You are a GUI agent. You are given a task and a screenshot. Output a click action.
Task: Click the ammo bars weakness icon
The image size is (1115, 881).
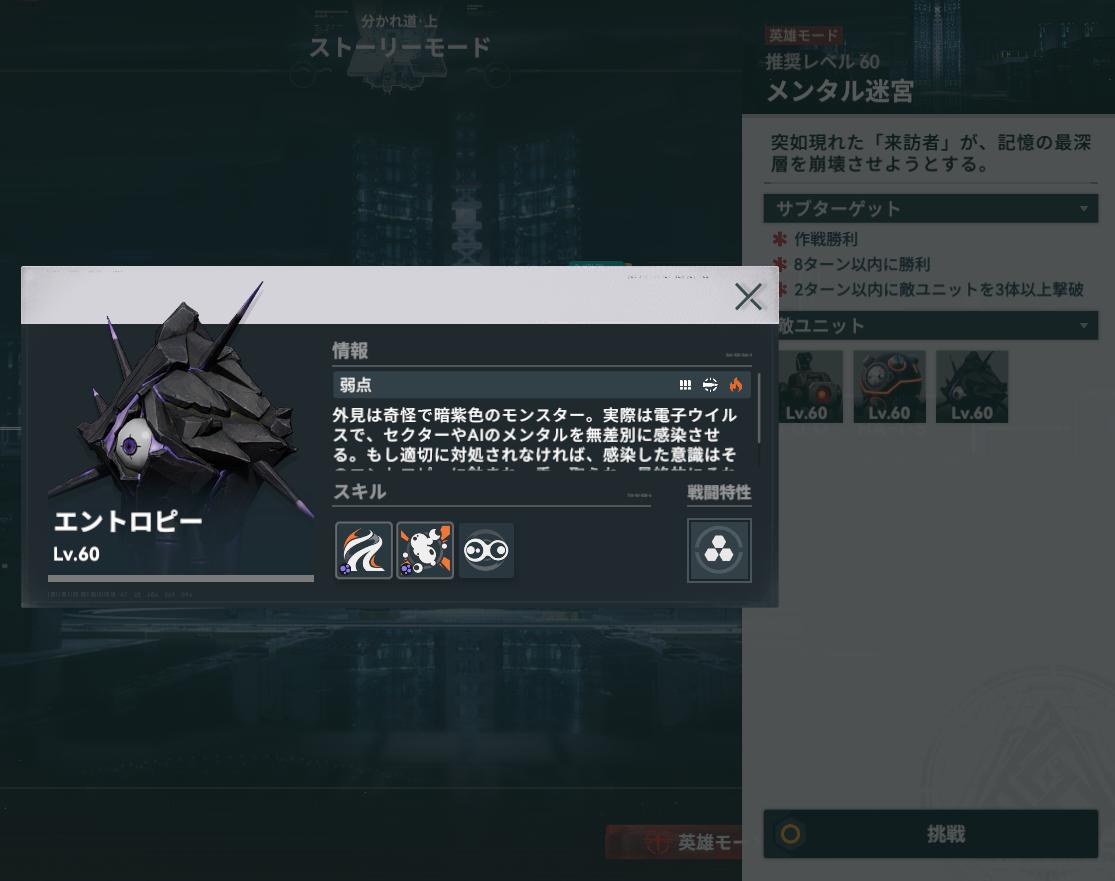(x=685, y=385)
